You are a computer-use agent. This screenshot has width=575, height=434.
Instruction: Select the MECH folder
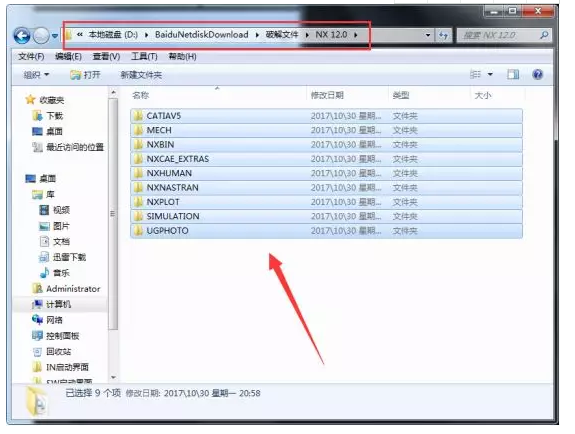click(326, 130)
